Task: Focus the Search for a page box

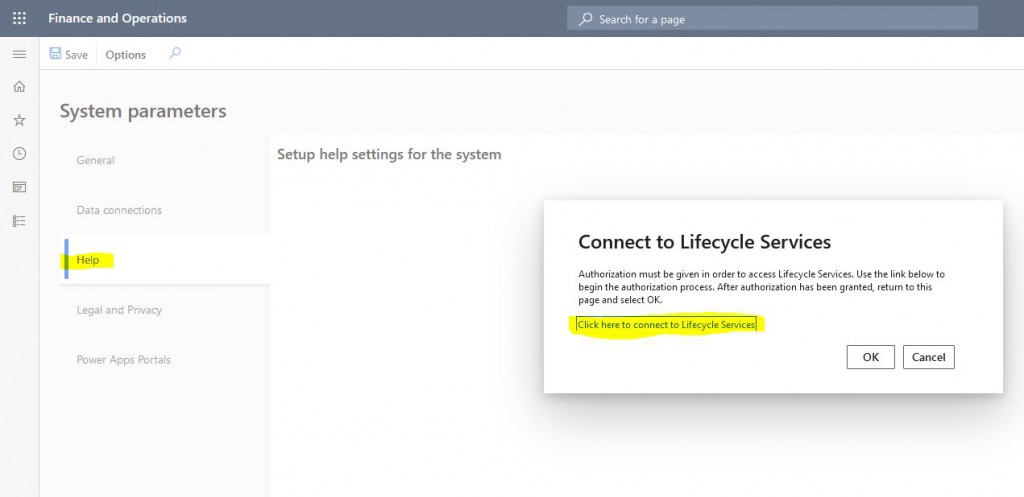Action: [772, 19]
